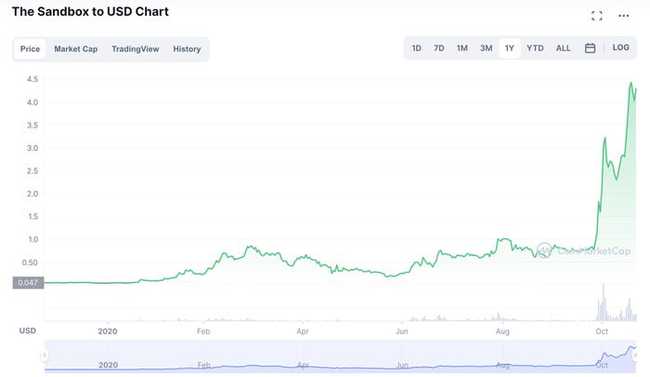Viewport: 650px width, 377px height.
Task: Open the three-dot more options menu
Action: pos(623,16)
